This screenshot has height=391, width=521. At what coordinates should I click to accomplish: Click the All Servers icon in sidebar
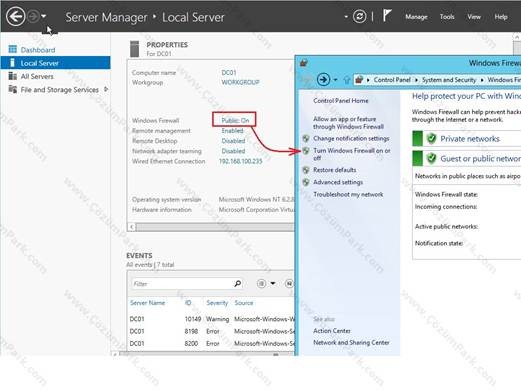[13, 76]
